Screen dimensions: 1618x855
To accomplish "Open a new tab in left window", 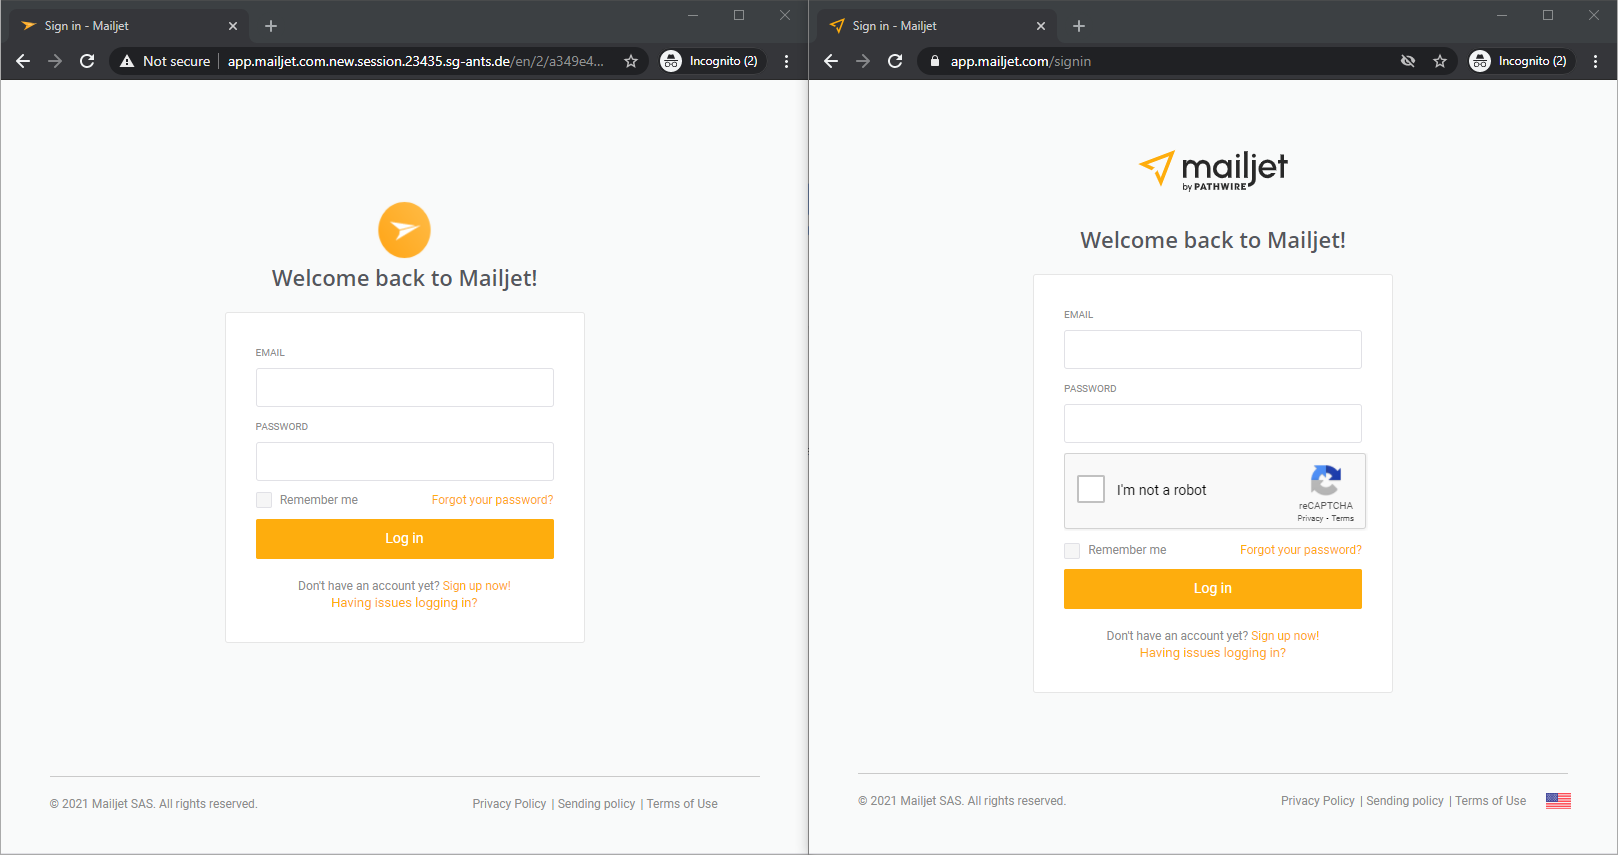I will tap(271, 26).
